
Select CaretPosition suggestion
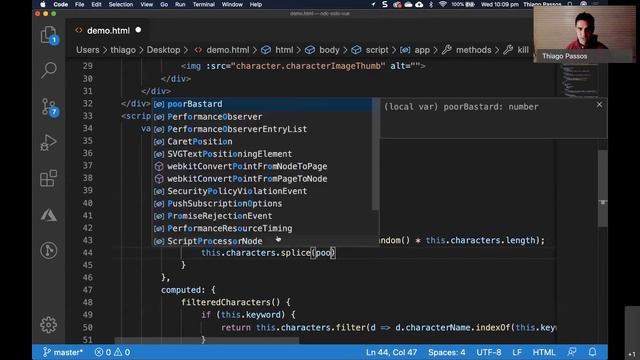(262, 142)
